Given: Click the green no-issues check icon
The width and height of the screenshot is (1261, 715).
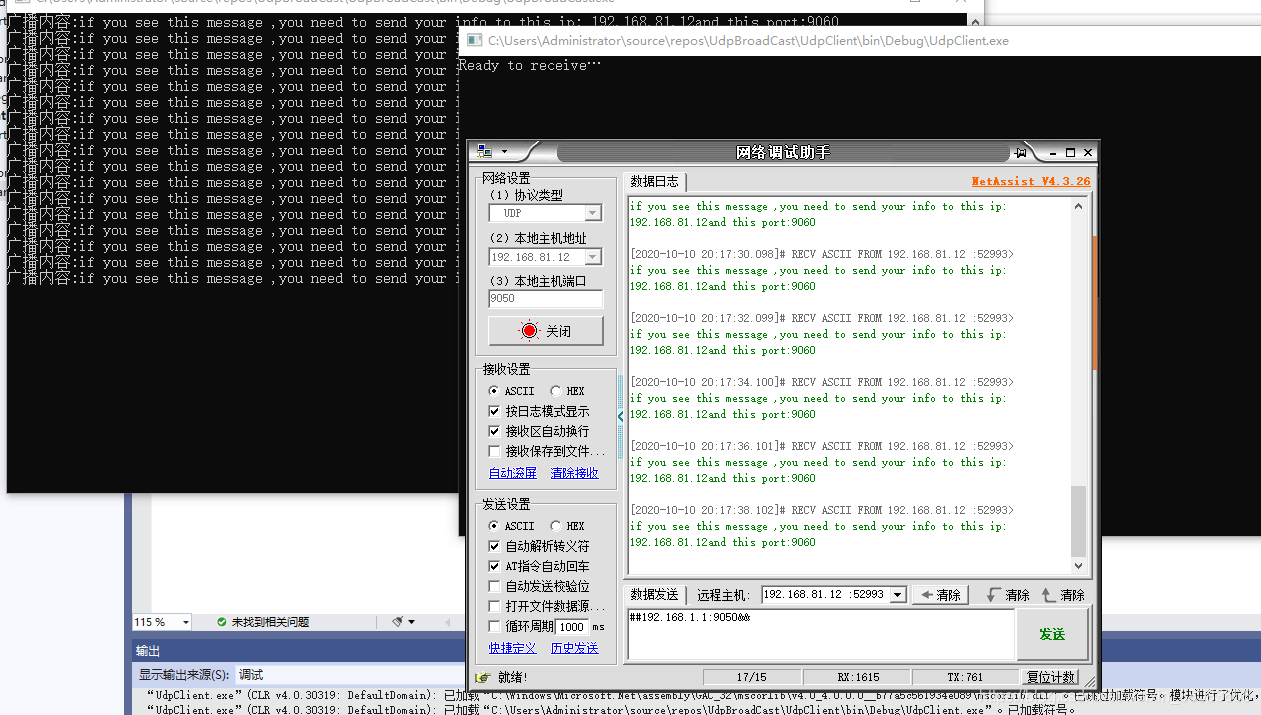Looking at the screenshot, I should (222, 622).
